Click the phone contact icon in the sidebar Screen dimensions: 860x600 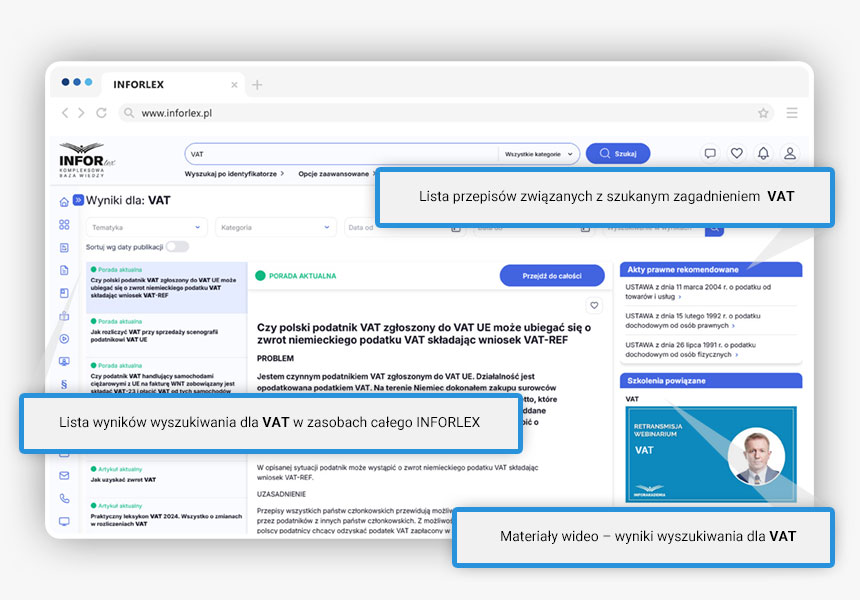(x=65, y=498)
